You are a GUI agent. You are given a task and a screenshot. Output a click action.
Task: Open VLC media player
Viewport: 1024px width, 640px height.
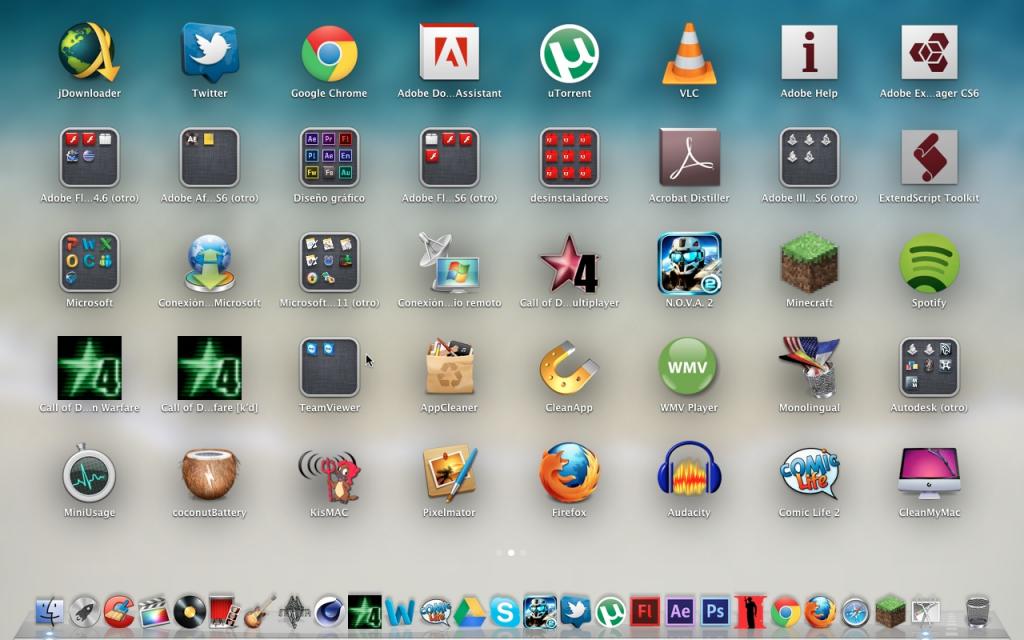(x=689, y=54)
